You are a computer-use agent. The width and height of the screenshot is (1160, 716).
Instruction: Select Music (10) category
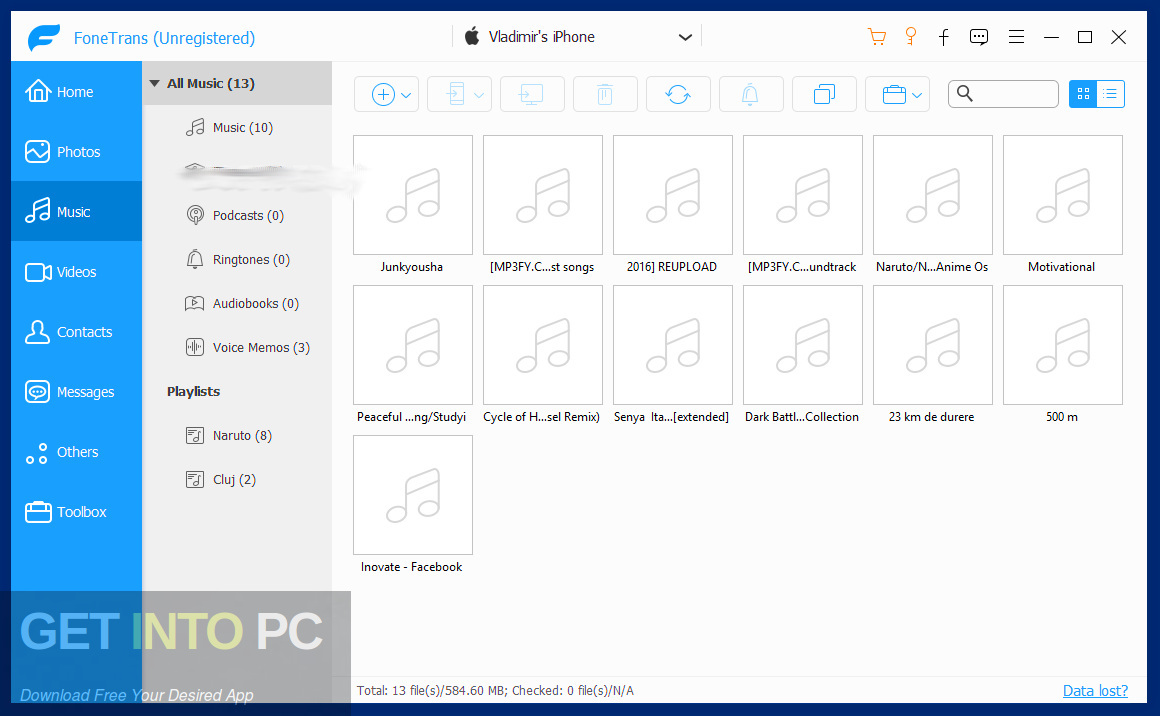tap(237, 127)
